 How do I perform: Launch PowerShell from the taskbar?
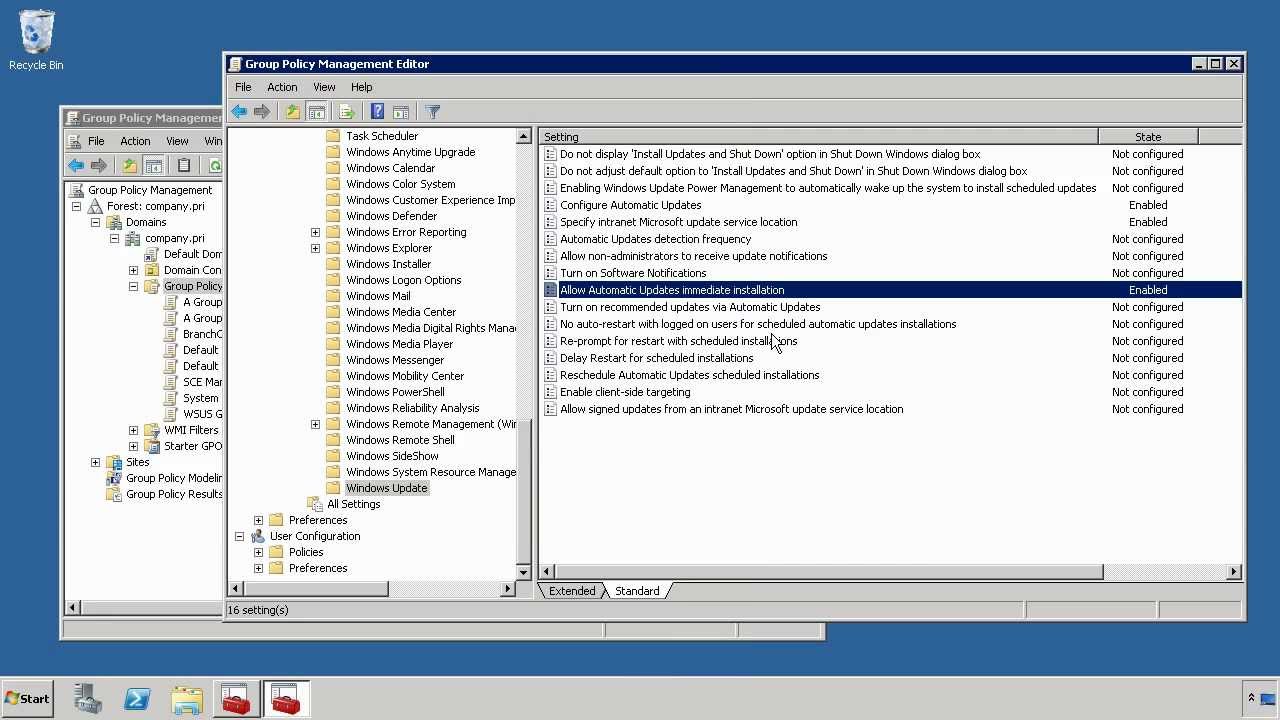pos(137,699)
